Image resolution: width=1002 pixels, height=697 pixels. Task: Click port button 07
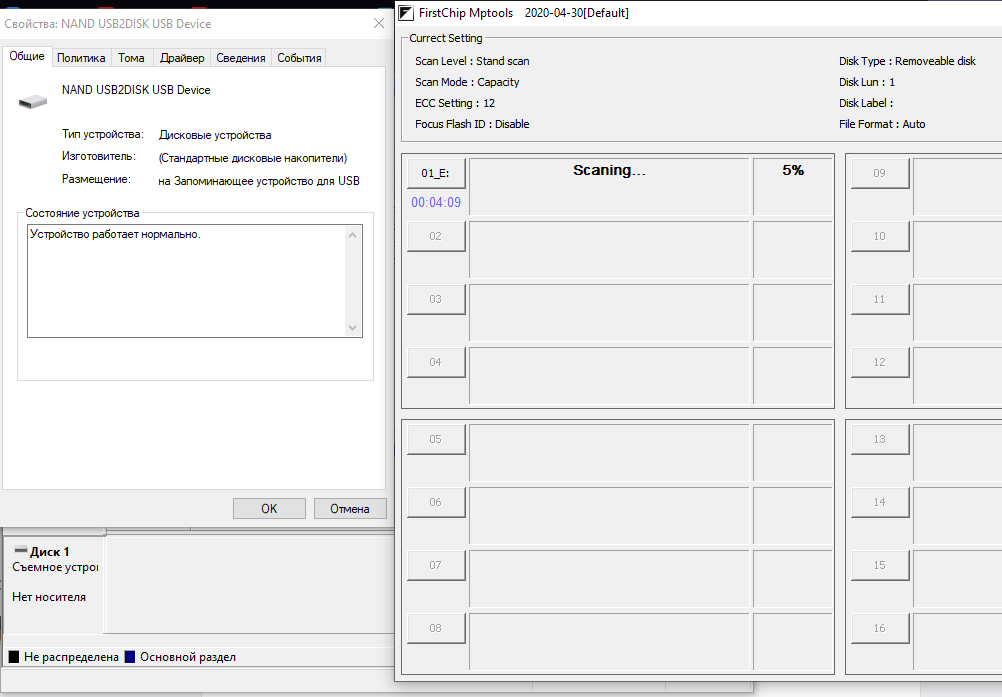pos(436,565)
